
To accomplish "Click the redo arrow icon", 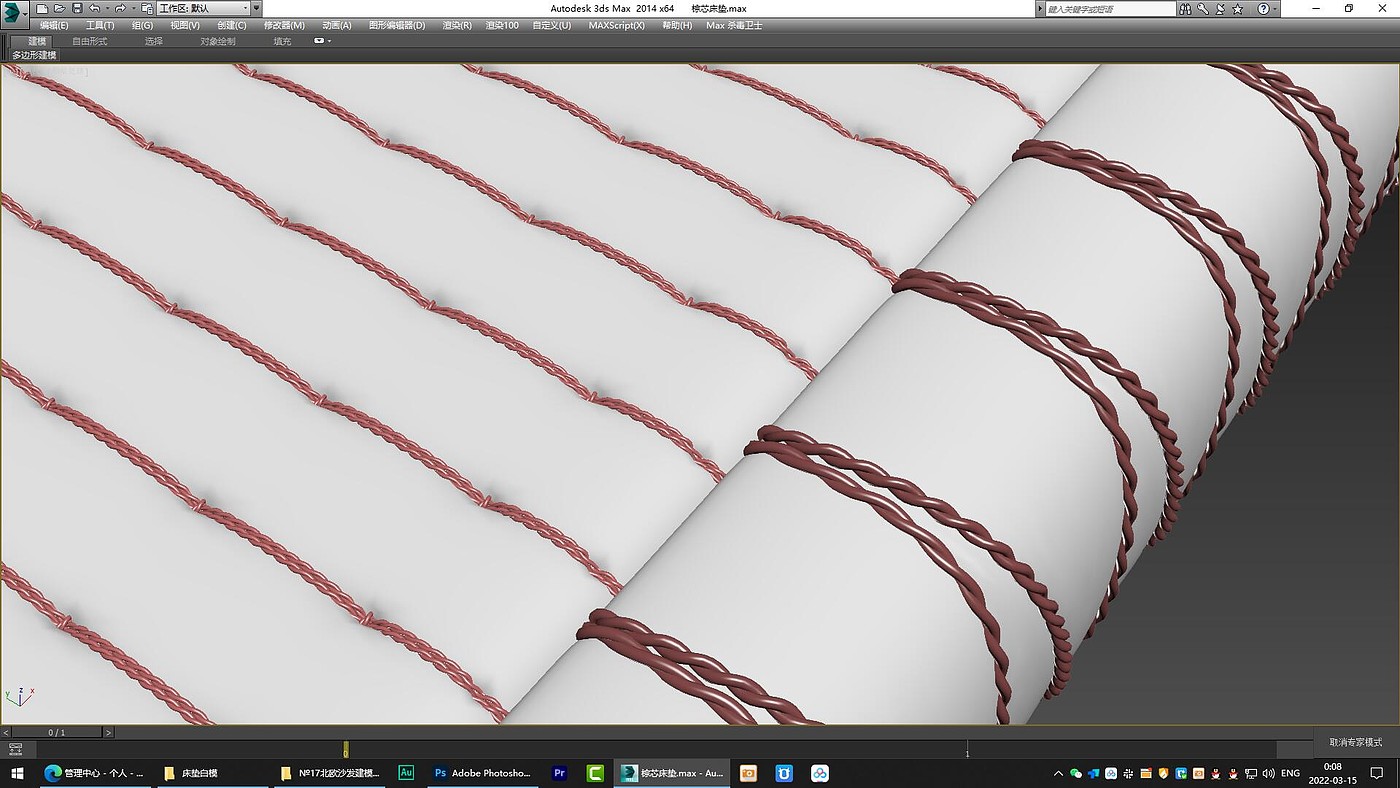I will [120, 8].
